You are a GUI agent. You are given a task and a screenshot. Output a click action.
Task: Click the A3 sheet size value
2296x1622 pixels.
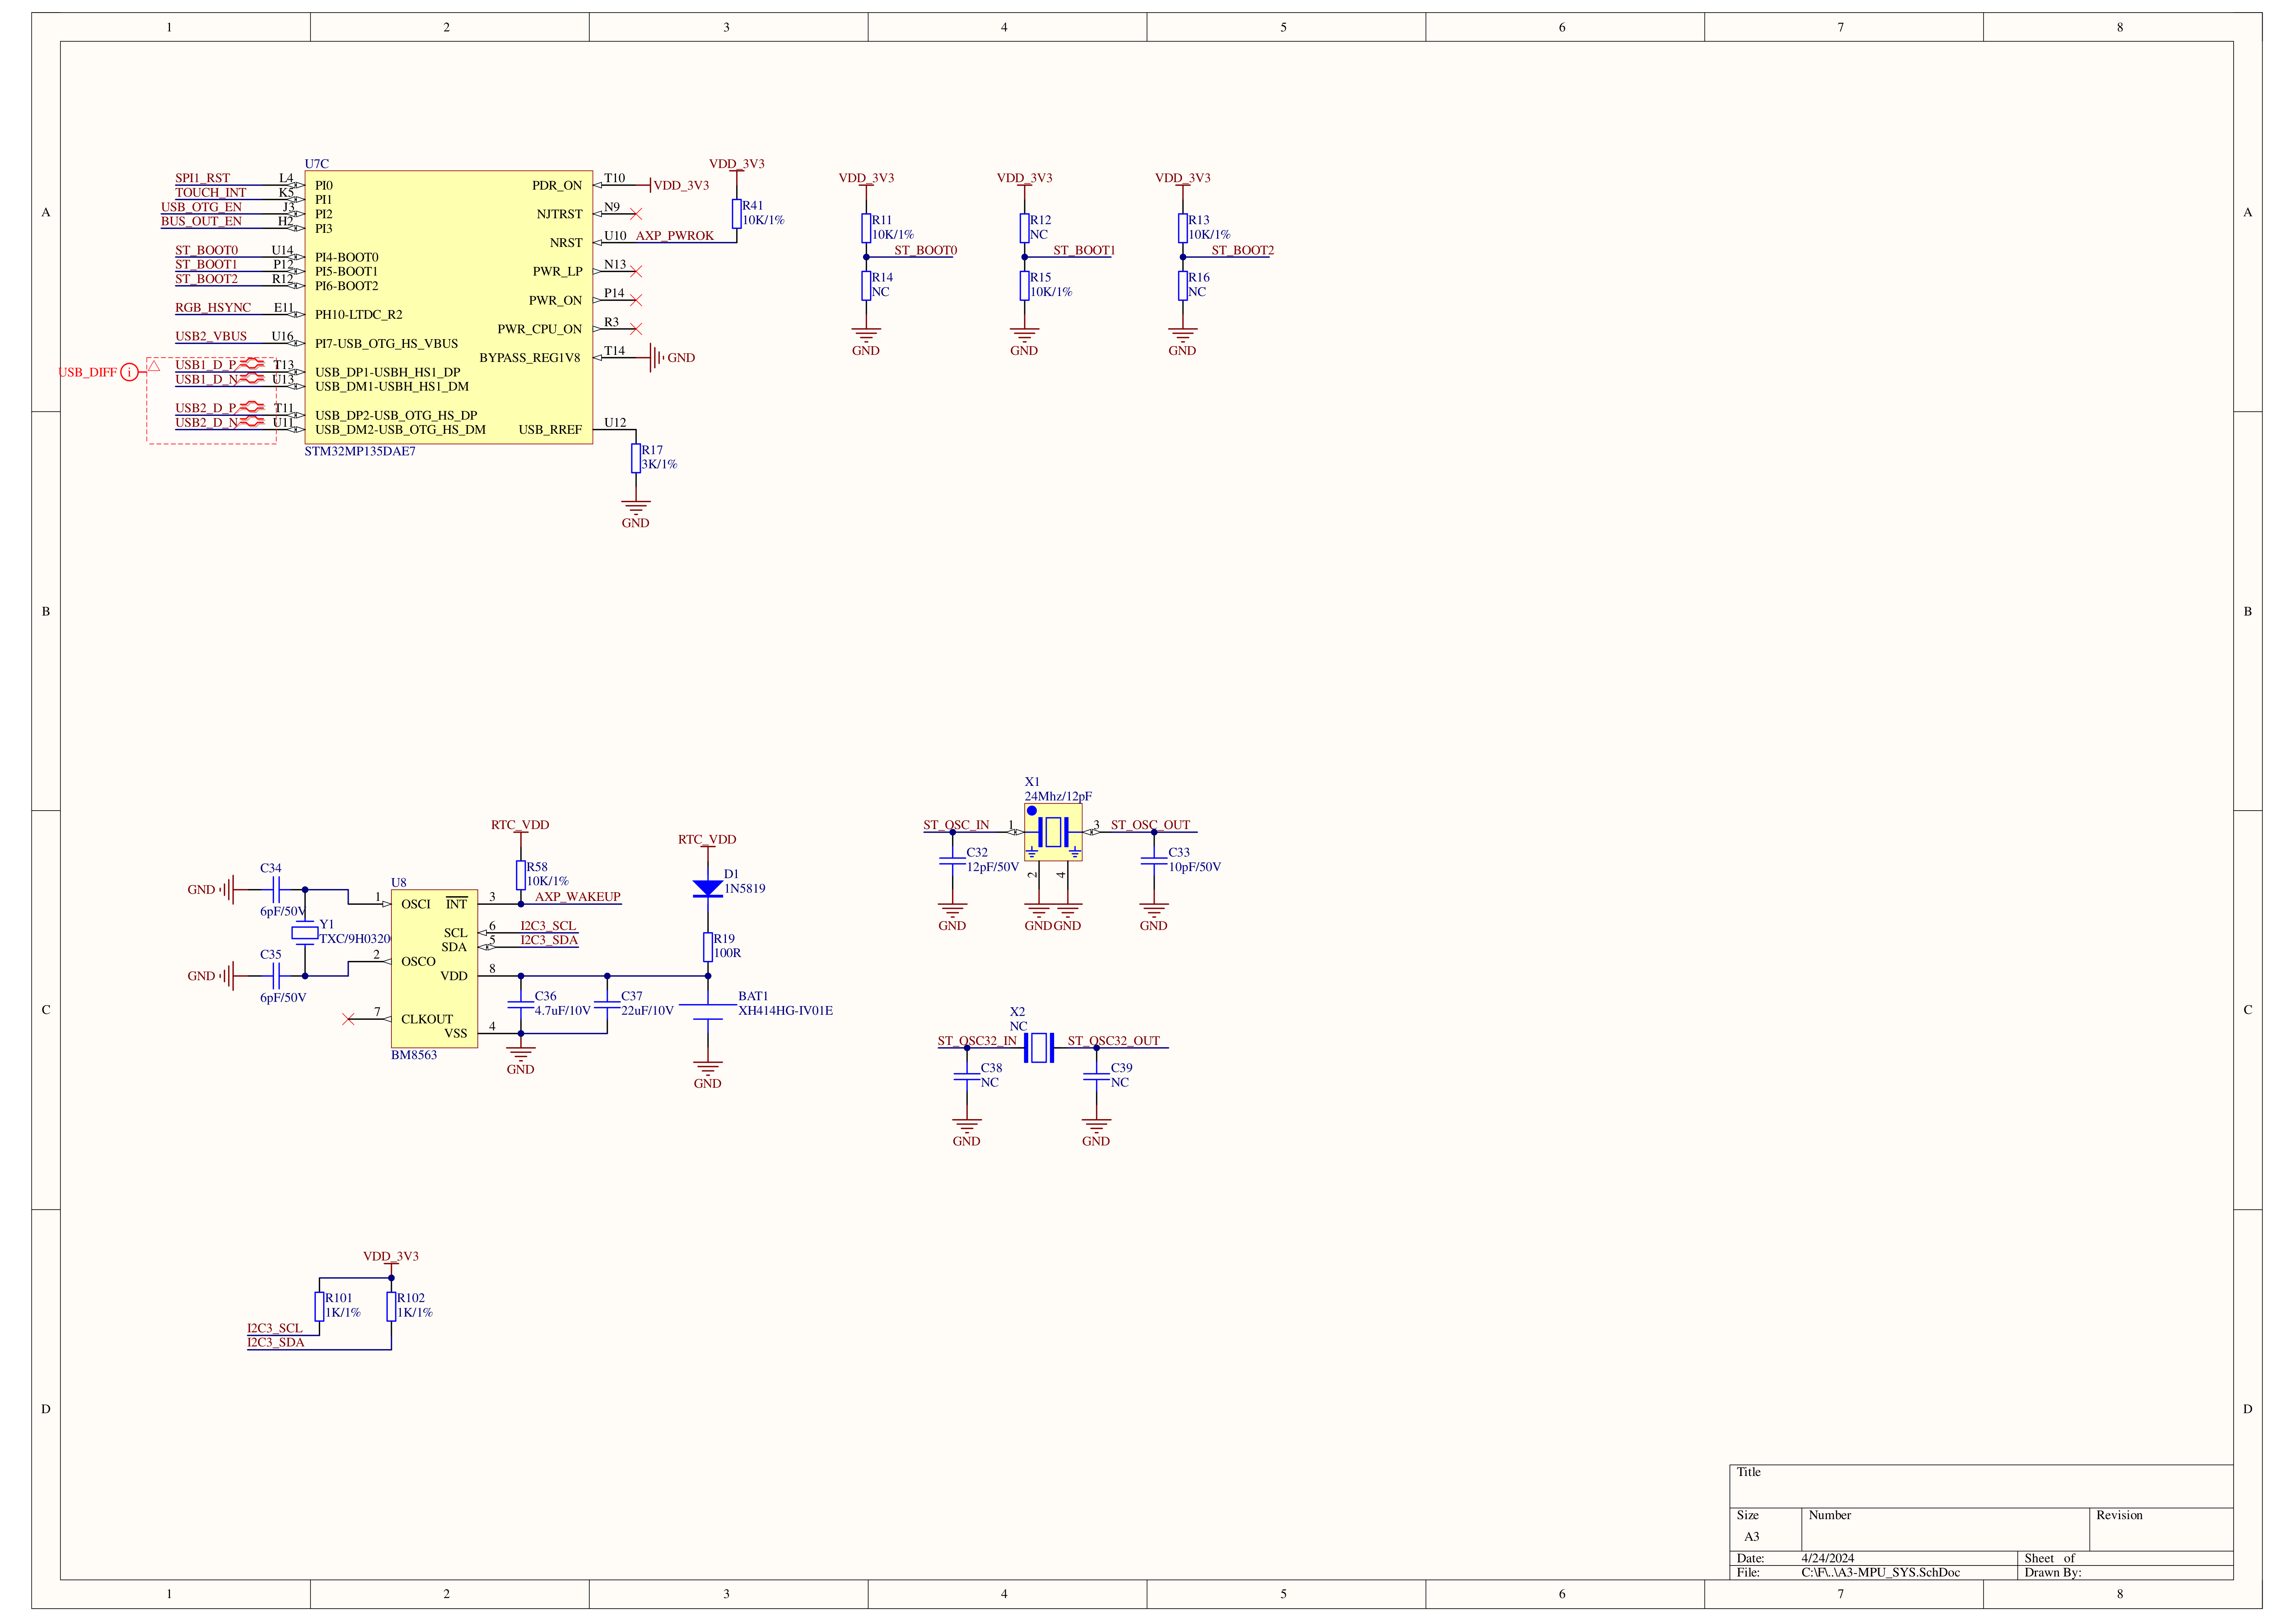pos(1752,1537)
